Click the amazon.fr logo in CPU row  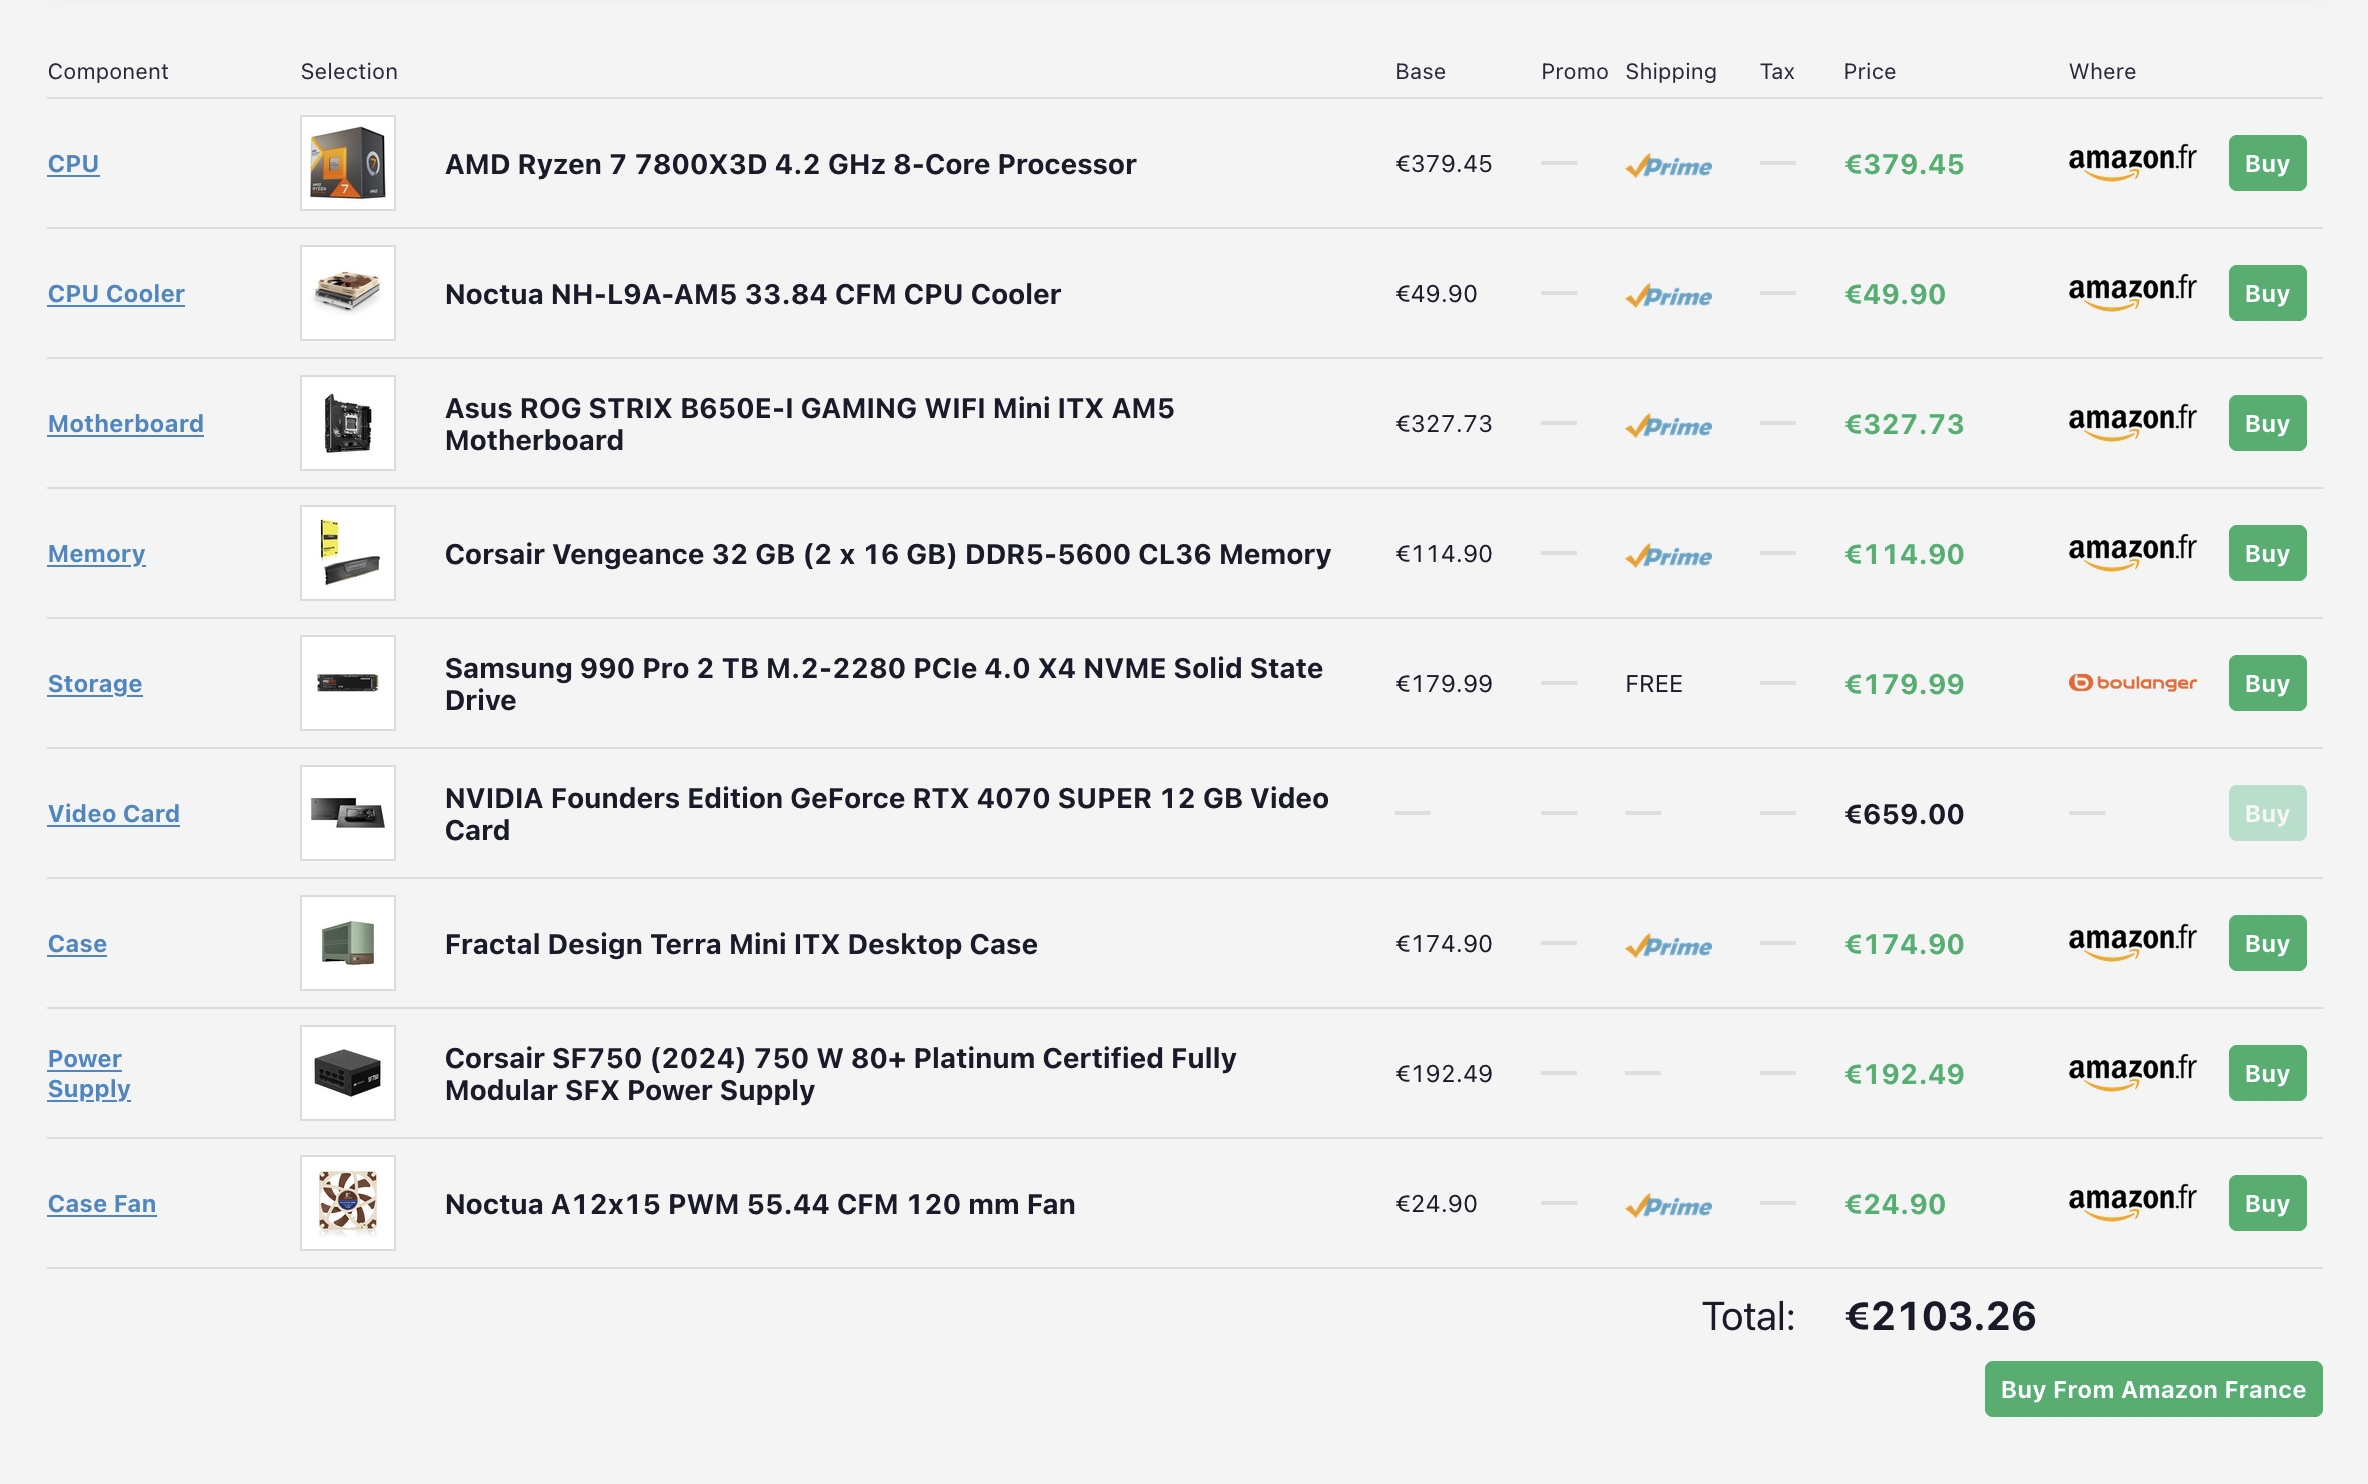pos(2132,163)
